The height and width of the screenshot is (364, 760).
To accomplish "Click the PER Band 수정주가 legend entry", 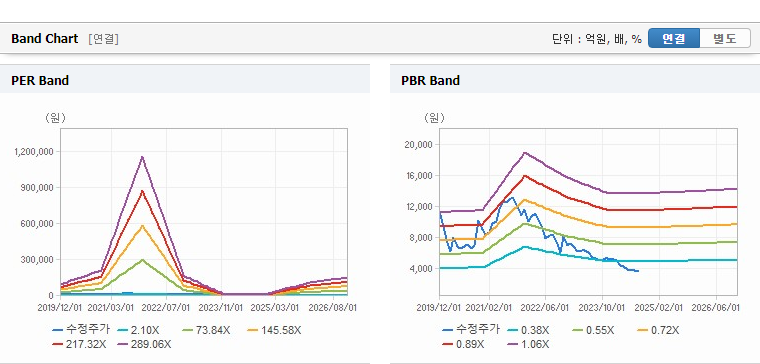I will click(x=81, y=330).
